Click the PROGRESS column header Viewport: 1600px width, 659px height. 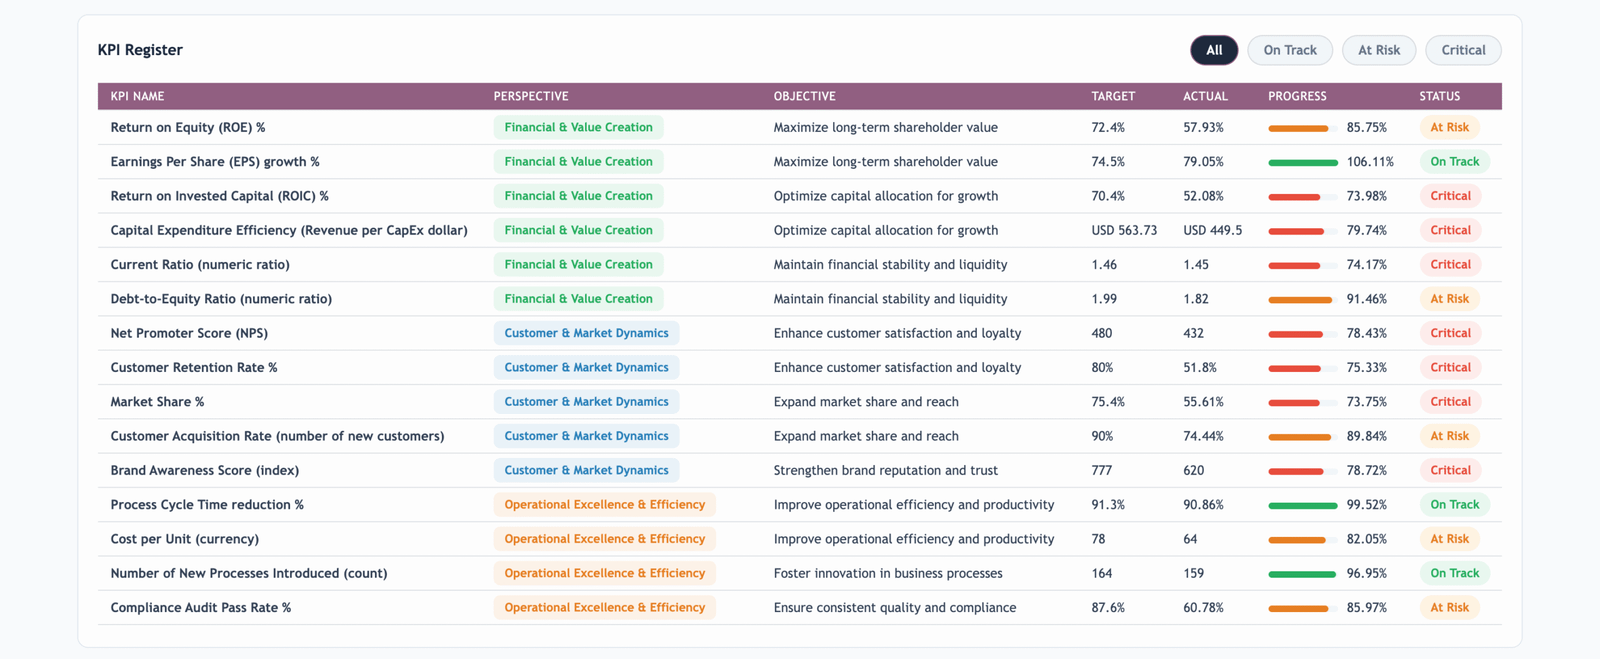(x=1297, y=96)
